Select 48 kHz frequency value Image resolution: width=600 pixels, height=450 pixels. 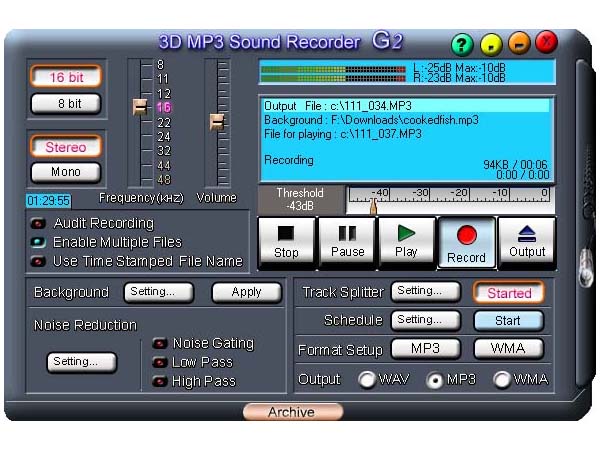click(x=164, y=179)
